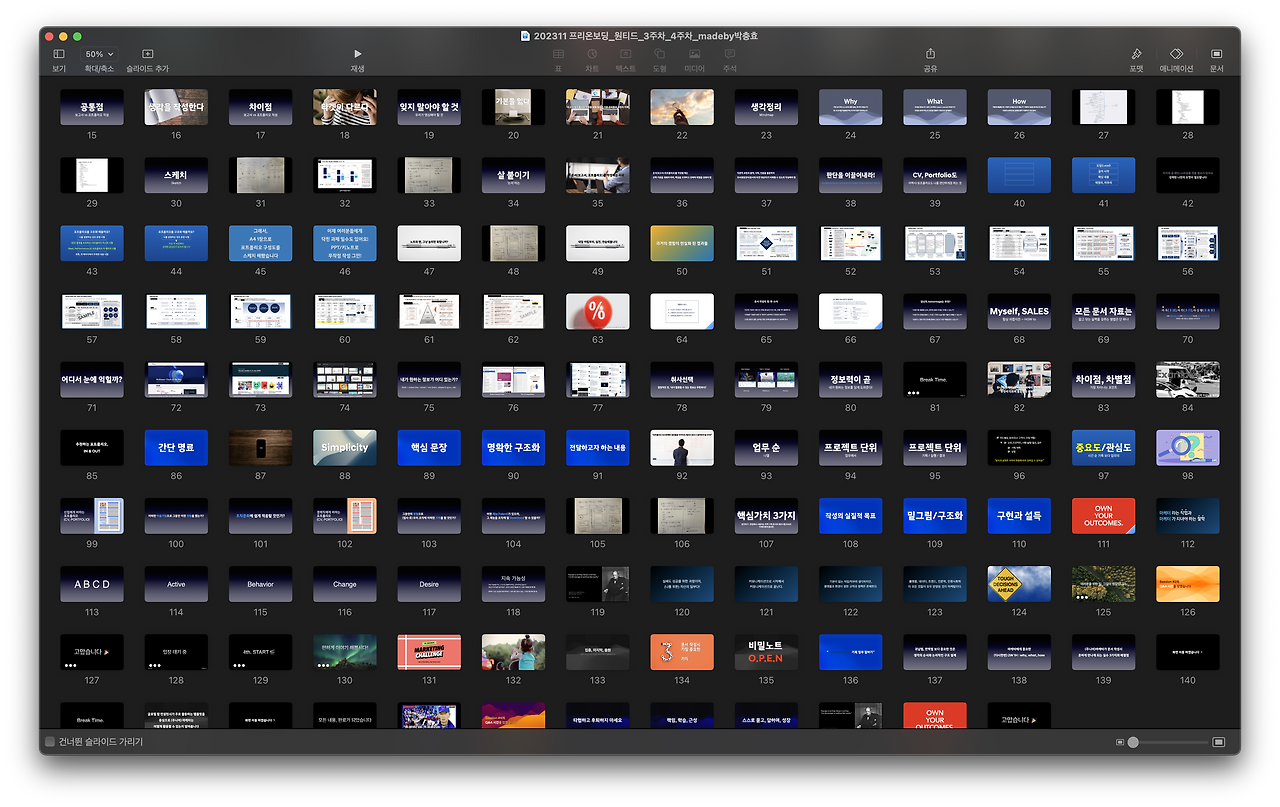Open the 보기 (View) toolbar menu
This screenshot has width=1280, height=807.
(59, 54)
